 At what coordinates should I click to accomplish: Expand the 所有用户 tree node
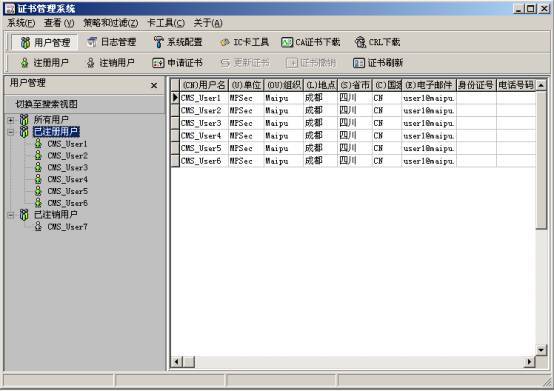click(x=11, y=120)
